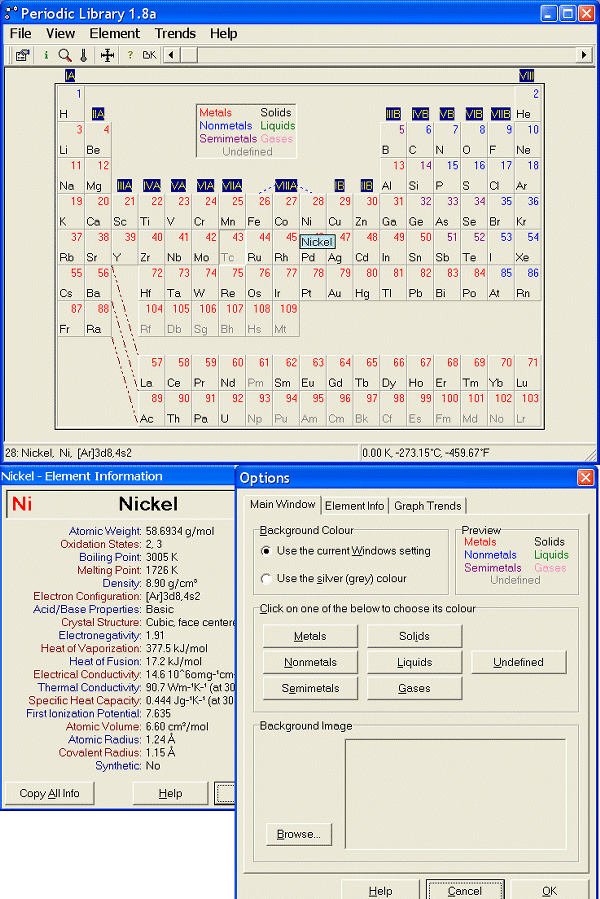Click Copy All Info button
Image resolution: width=600 pixels, height=899 pixels.
tap(49, 793)
